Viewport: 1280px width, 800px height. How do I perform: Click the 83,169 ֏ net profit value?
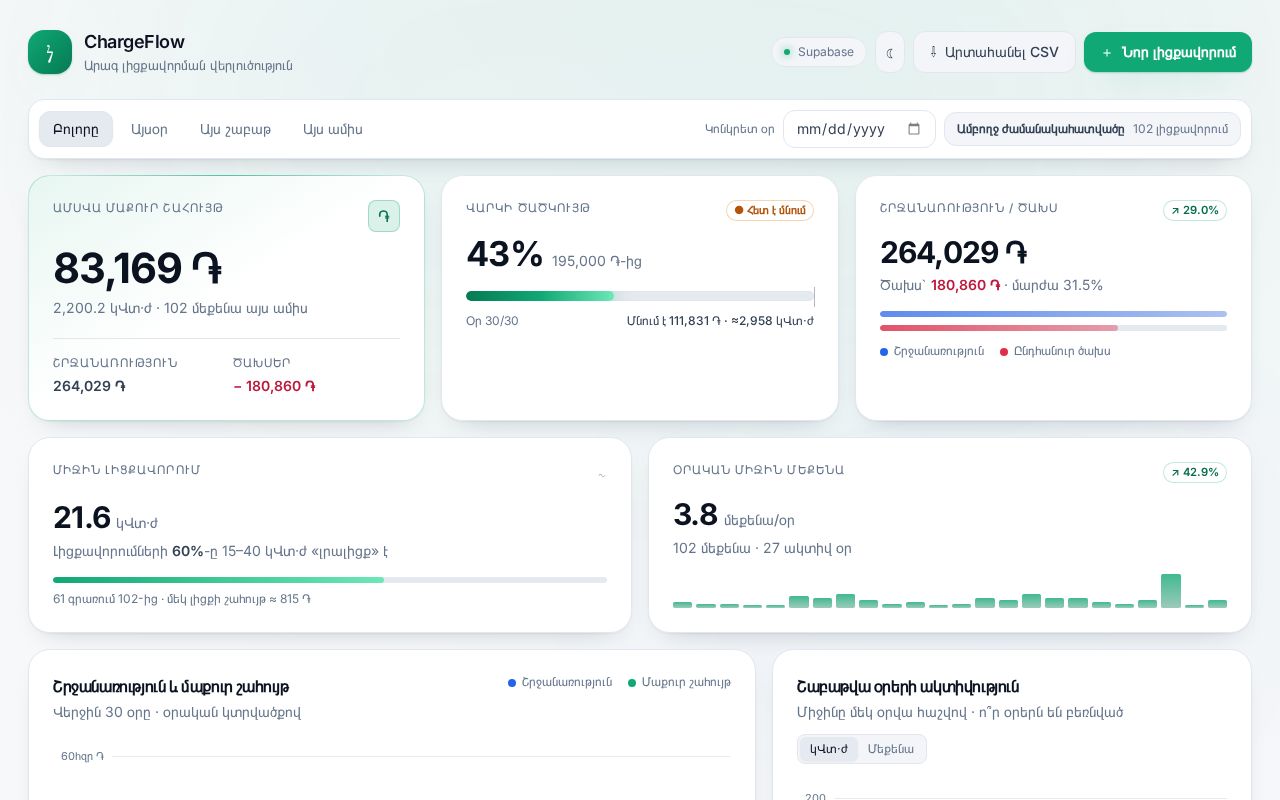[137, 268]
